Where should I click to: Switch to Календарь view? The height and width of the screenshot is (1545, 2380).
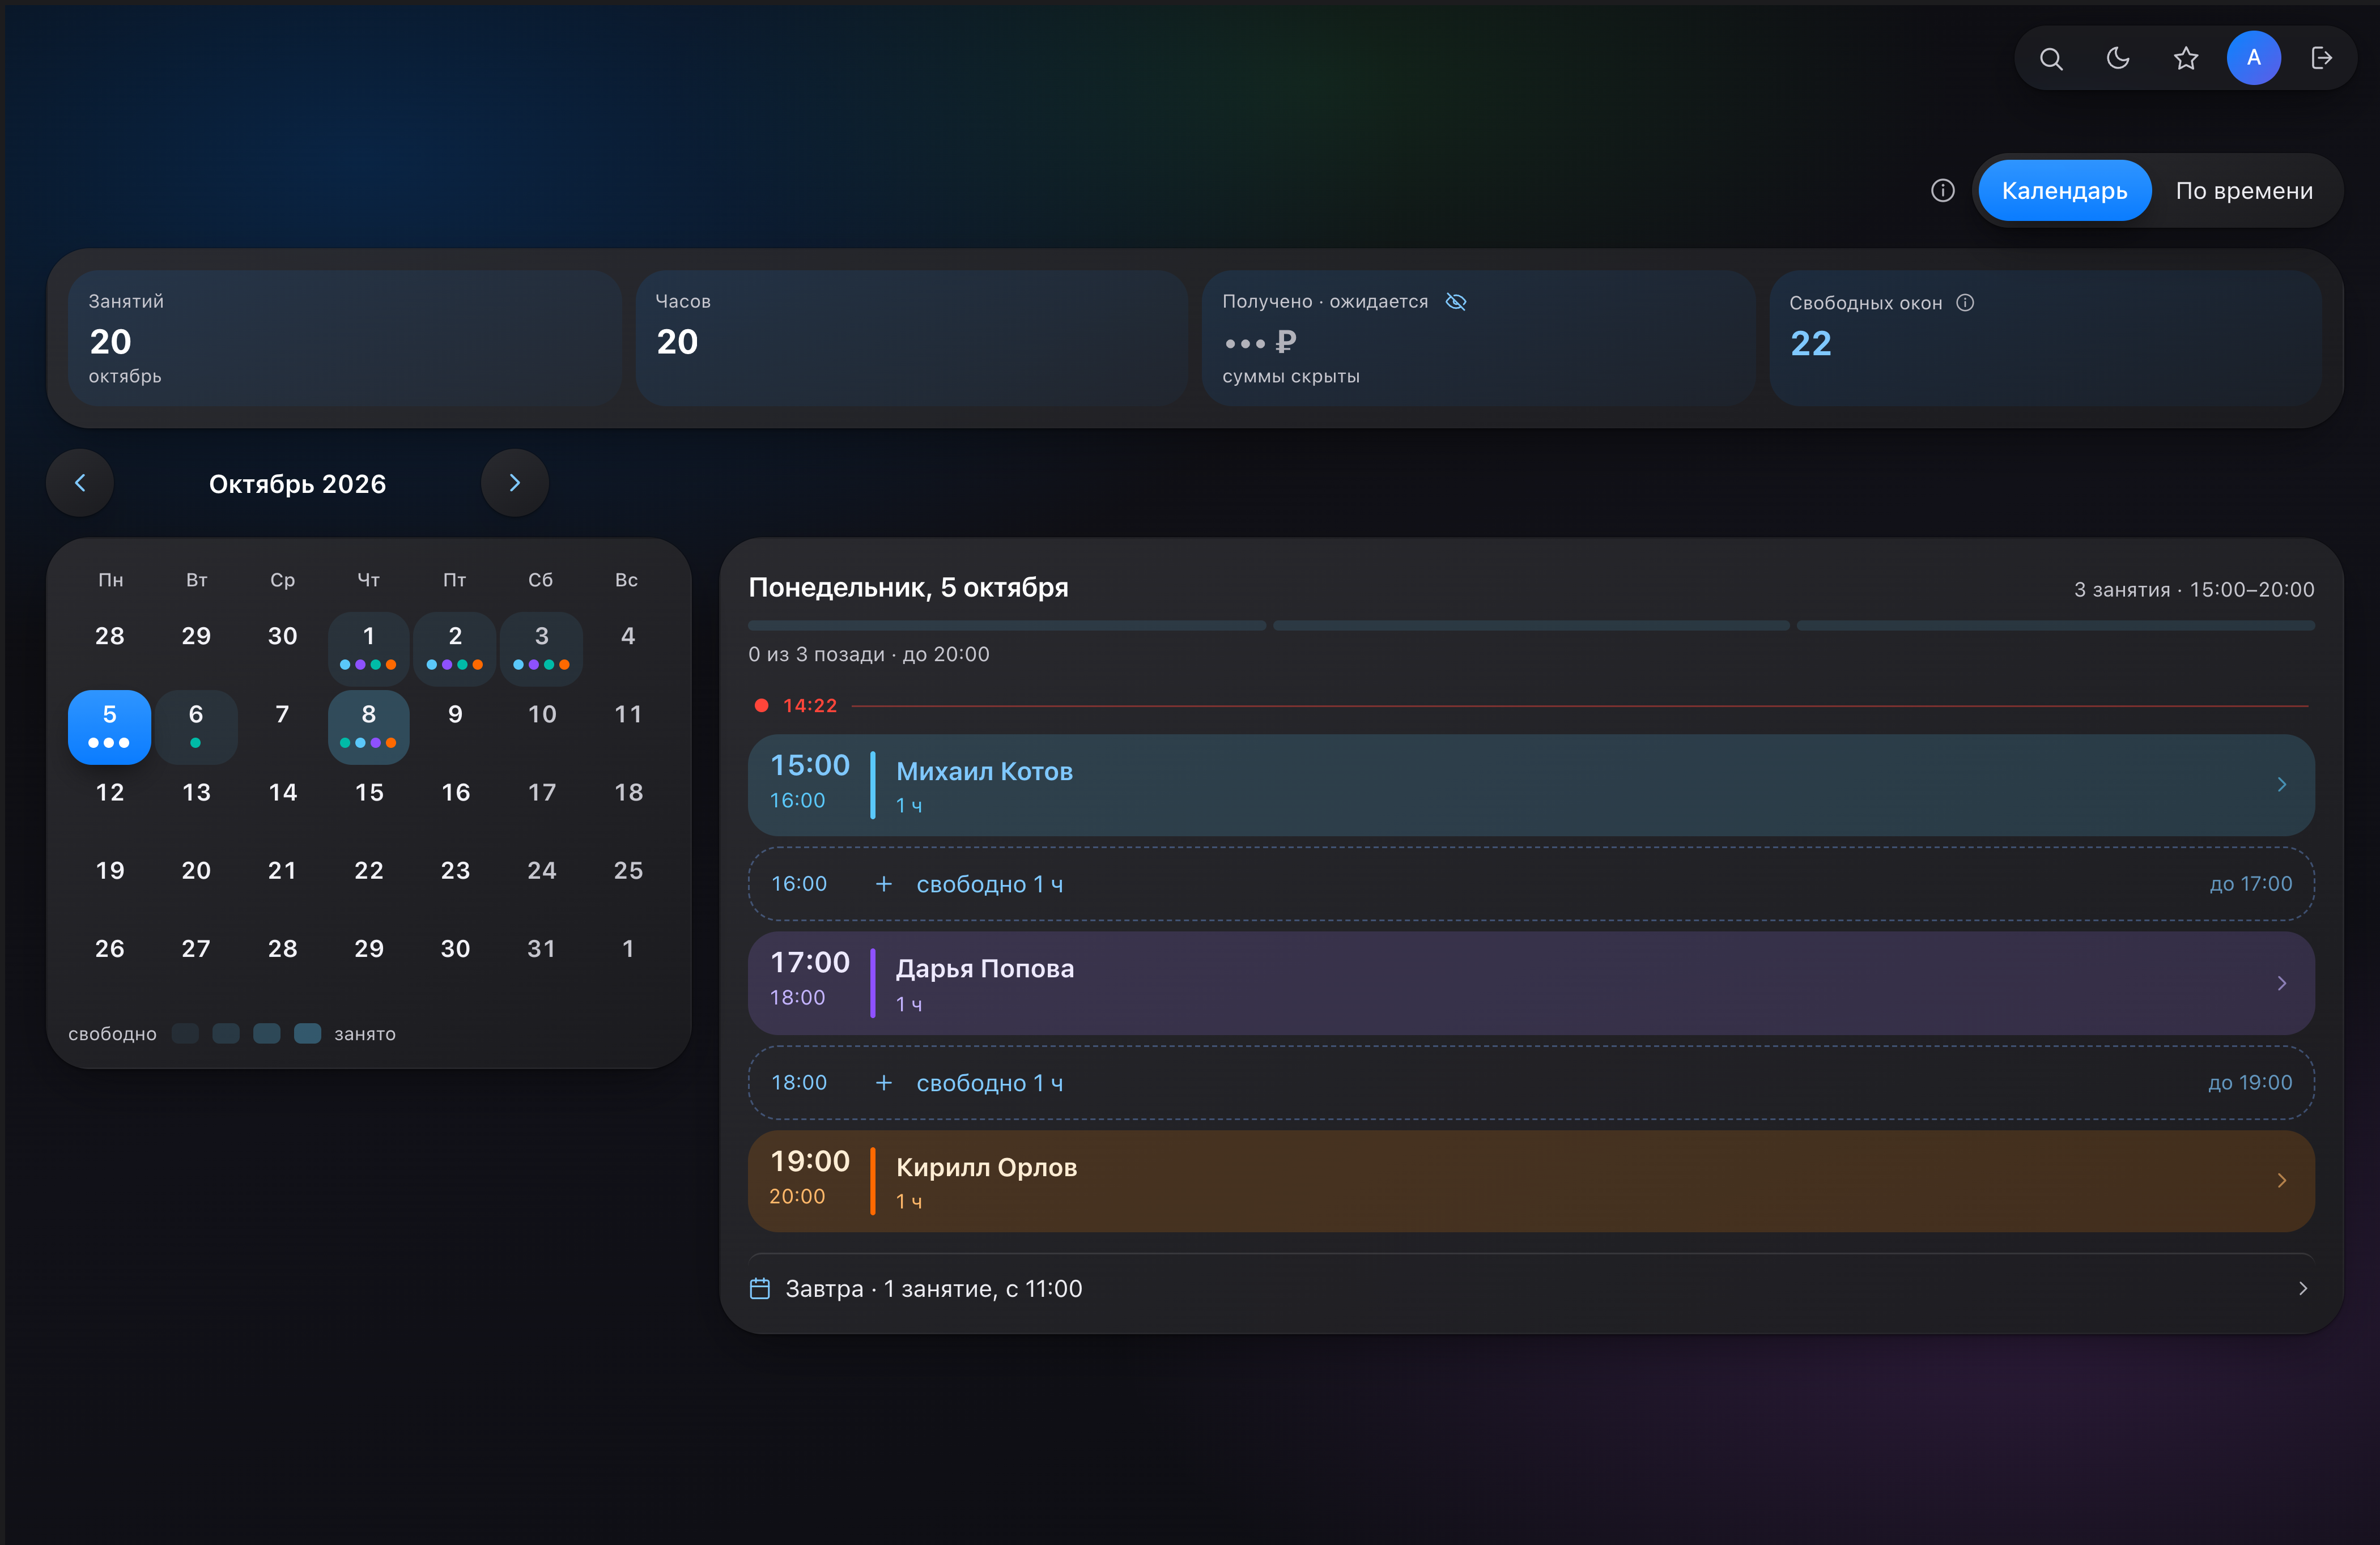point(2064,190)
